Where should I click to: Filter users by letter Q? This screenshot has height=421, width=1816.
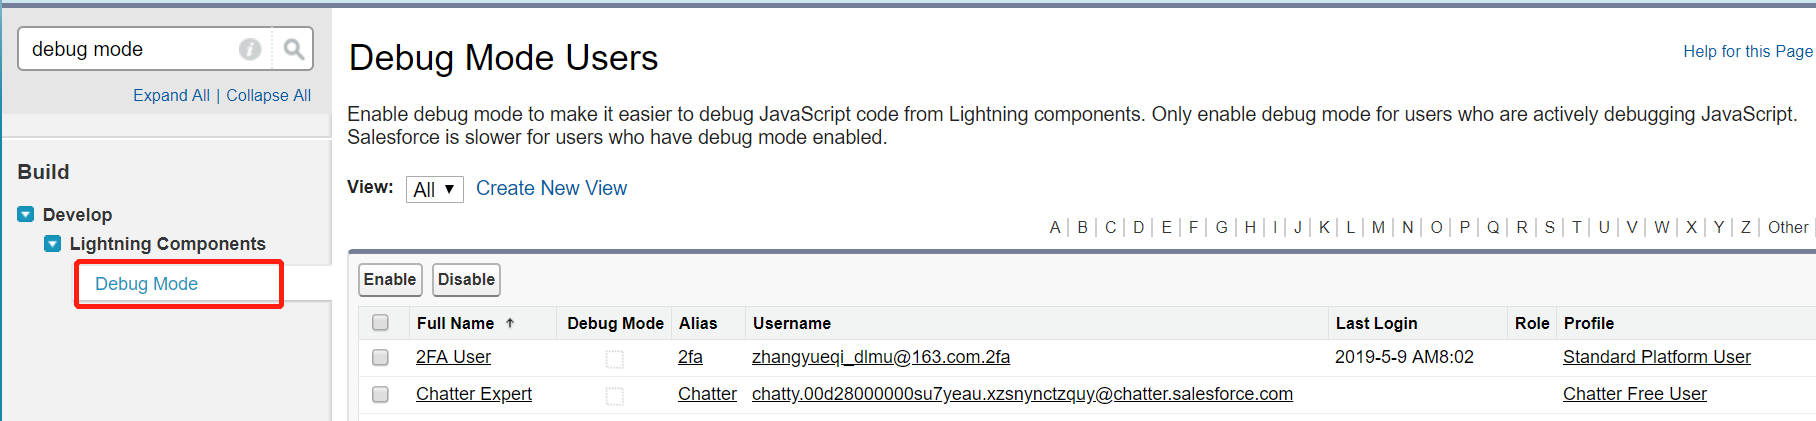(x=1493, y=227)
